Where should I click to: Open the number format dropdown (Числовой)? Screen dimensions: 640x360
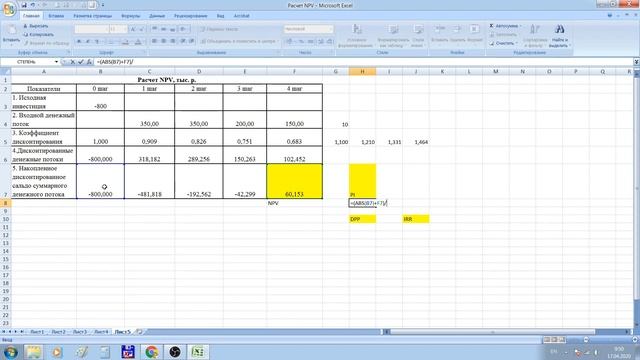point(331,29)
